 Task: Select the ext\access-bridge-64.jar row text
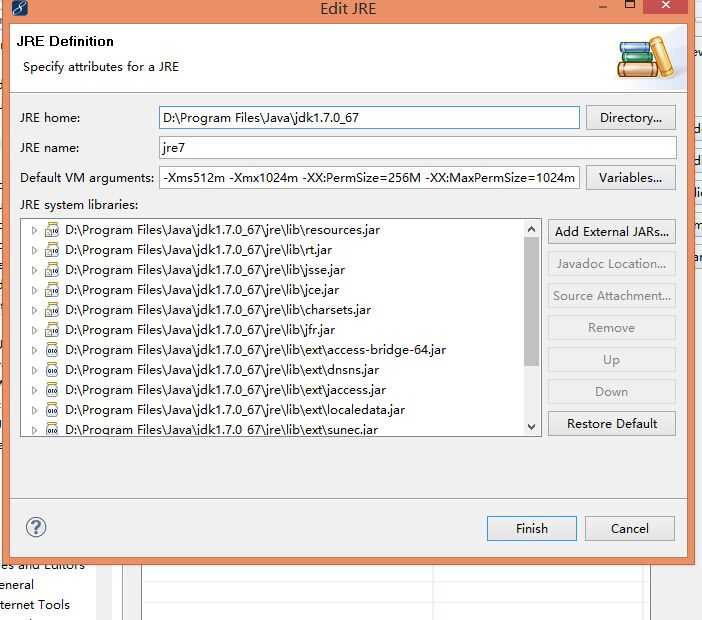coord(256,350)
